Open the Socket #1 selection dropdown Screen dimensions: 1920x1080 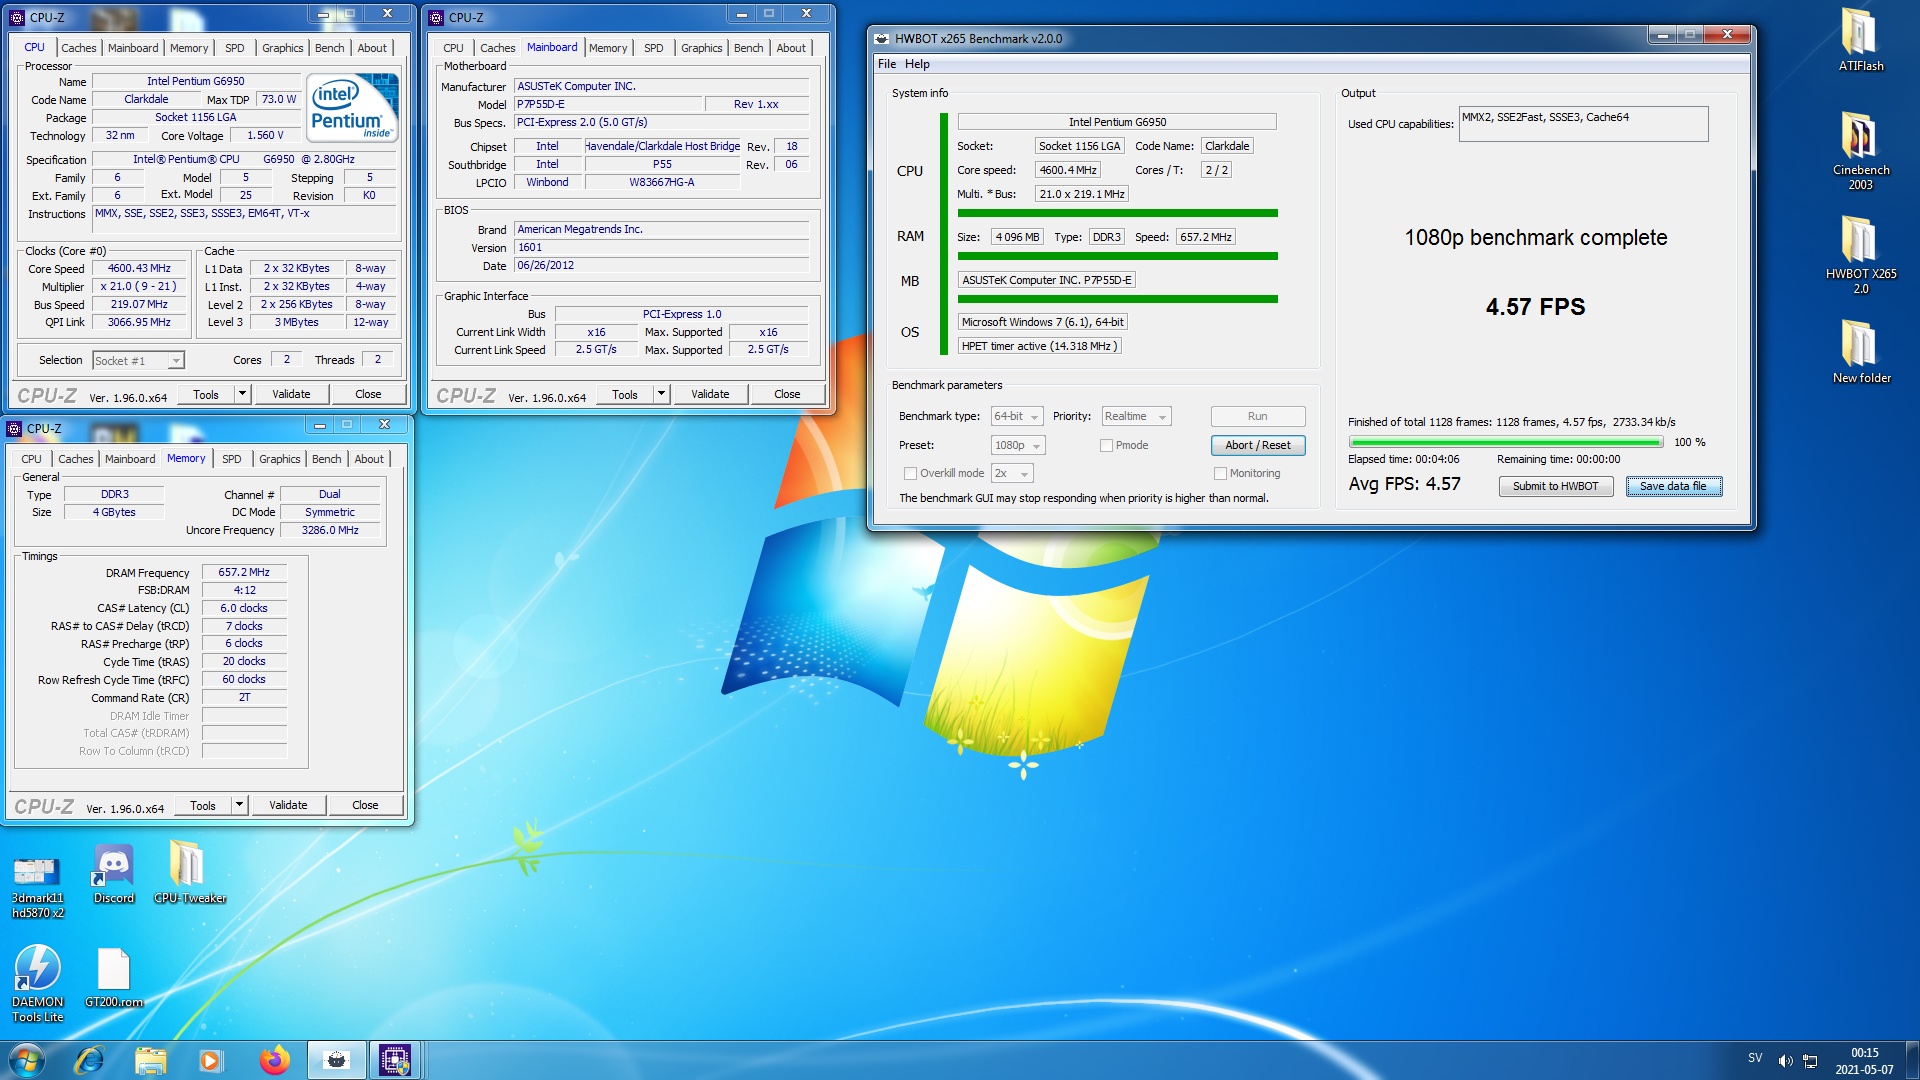138,361
